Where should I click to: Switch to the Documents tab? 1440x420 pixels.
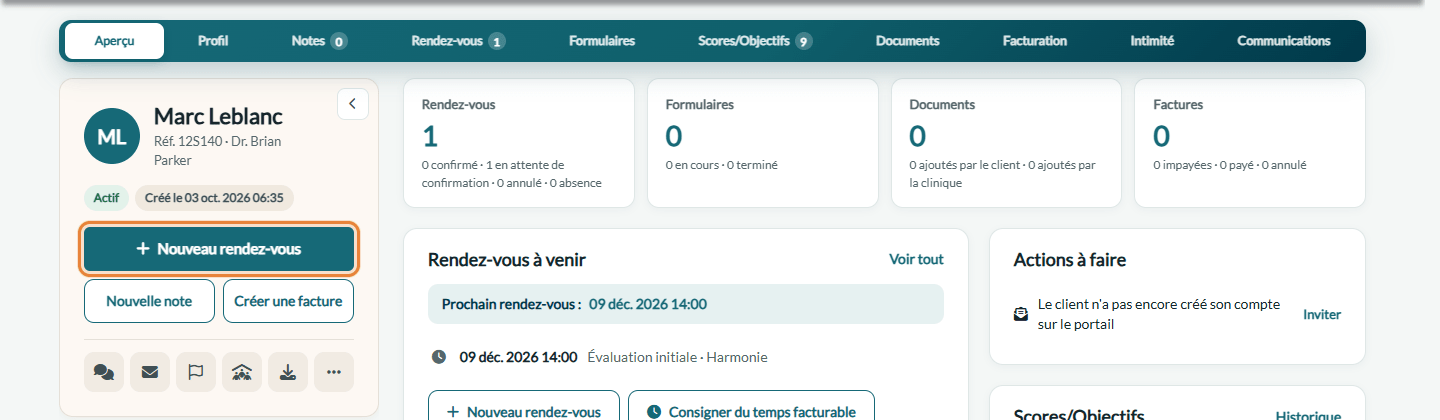click(x=907, y=41)
